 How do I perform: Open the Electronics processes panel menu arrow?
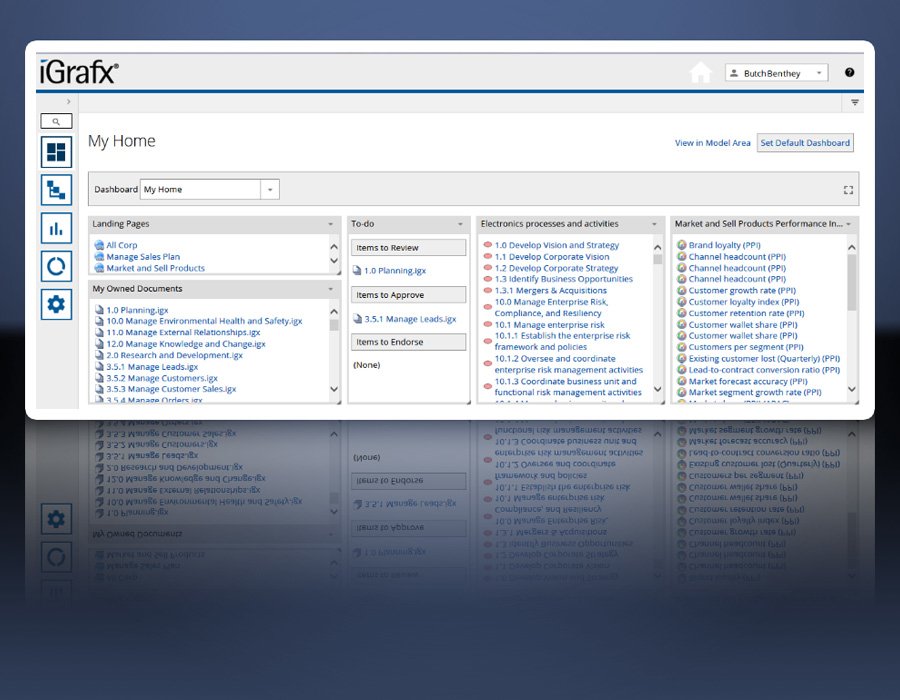[654, 224]
